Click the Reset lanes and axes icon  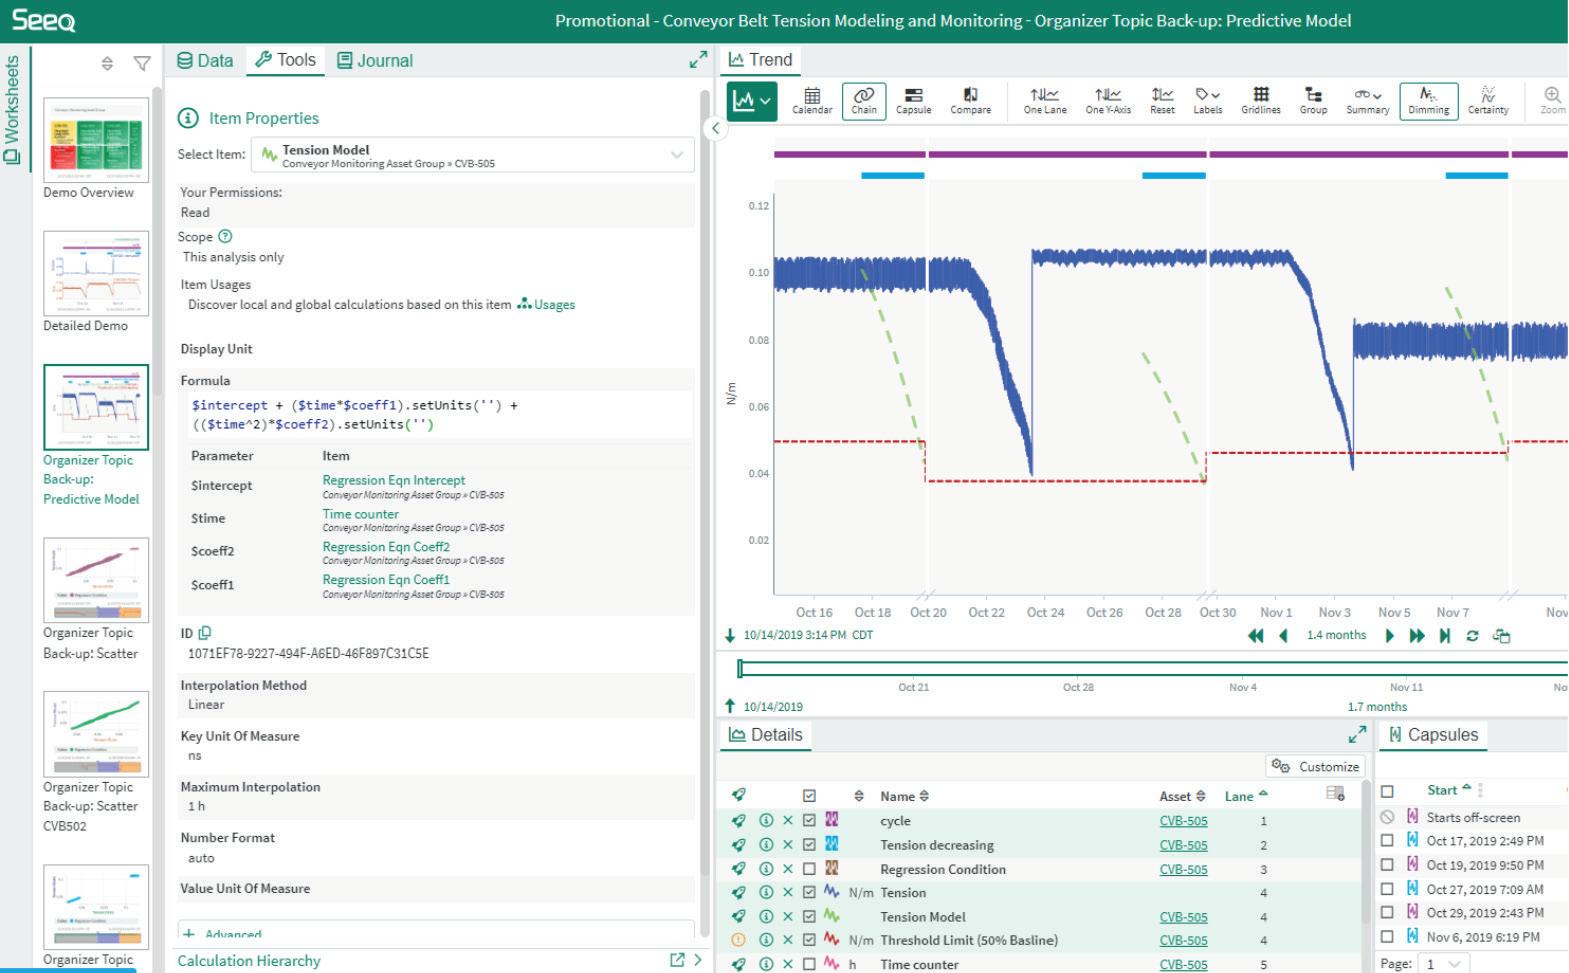pyautogui.click(x=1162, y=100)
